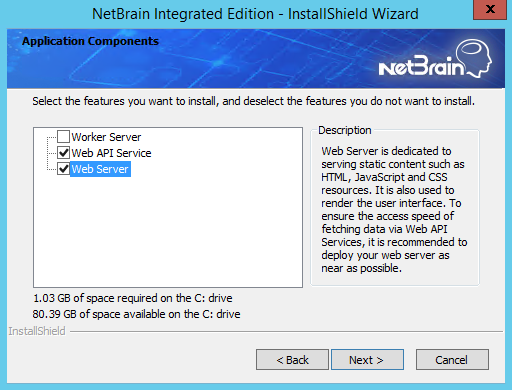Image resolution: width=512 pixels, height=390 pixels.
Task: Click the space available on C: text
Action: click(x=136, y=314)
